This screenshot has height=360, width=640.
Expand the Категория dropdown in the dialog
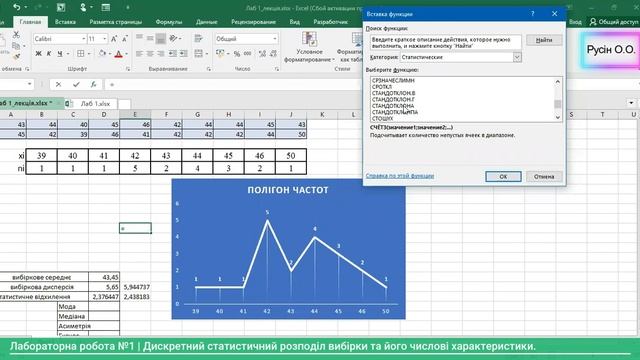coord(517,57)
